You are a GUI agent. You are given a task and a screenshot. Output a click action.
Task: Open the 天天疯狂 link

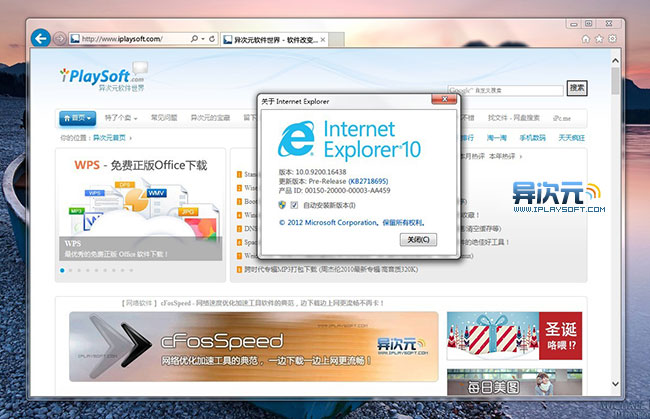pos(571,138)
